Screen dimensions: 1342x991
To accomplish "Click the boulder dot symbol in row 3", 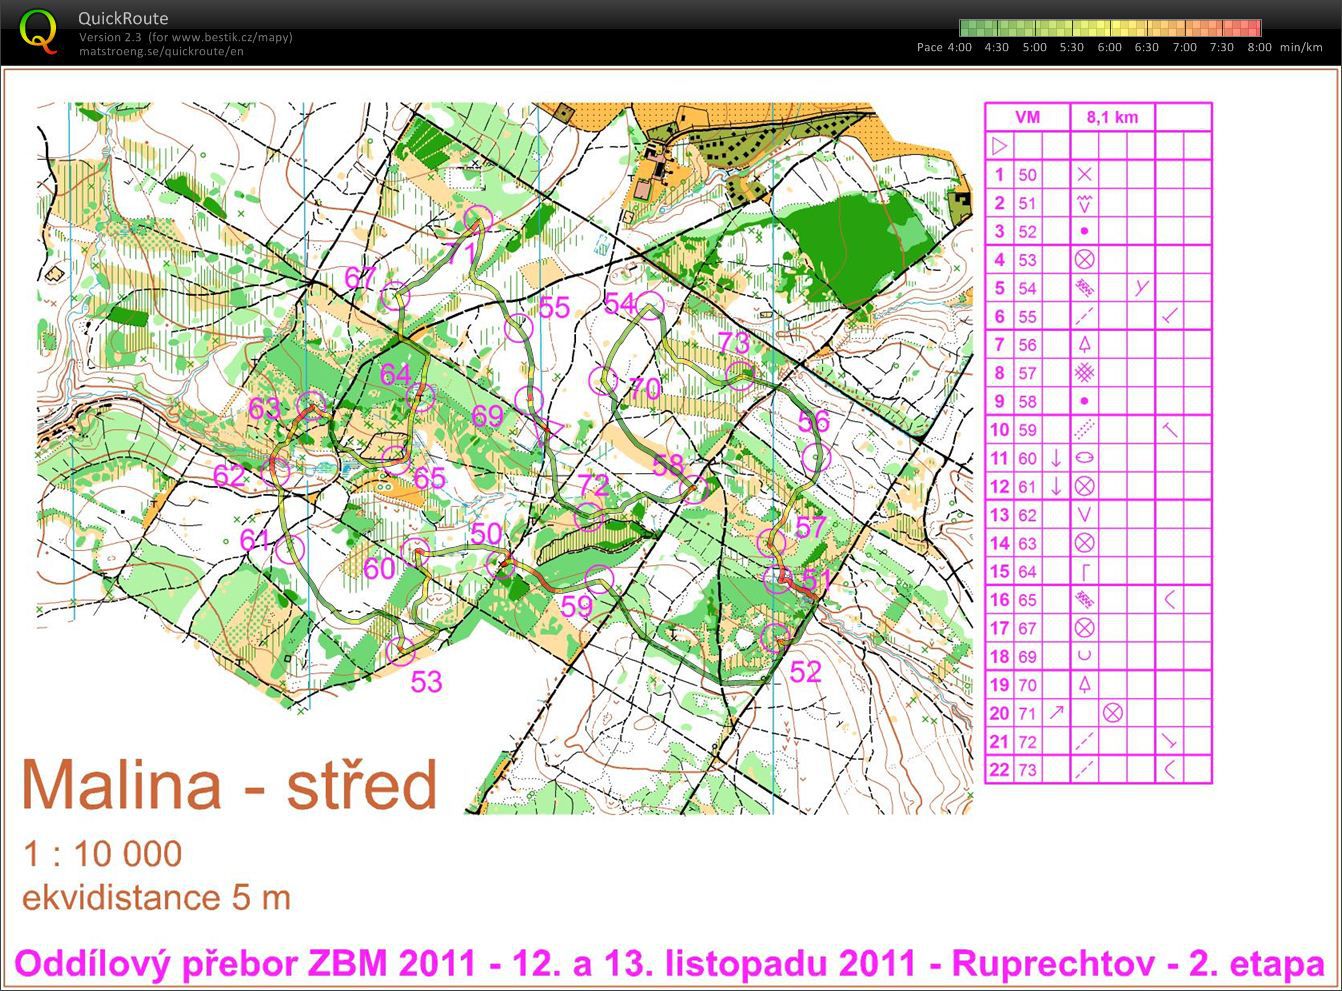I will [1084, 231].
